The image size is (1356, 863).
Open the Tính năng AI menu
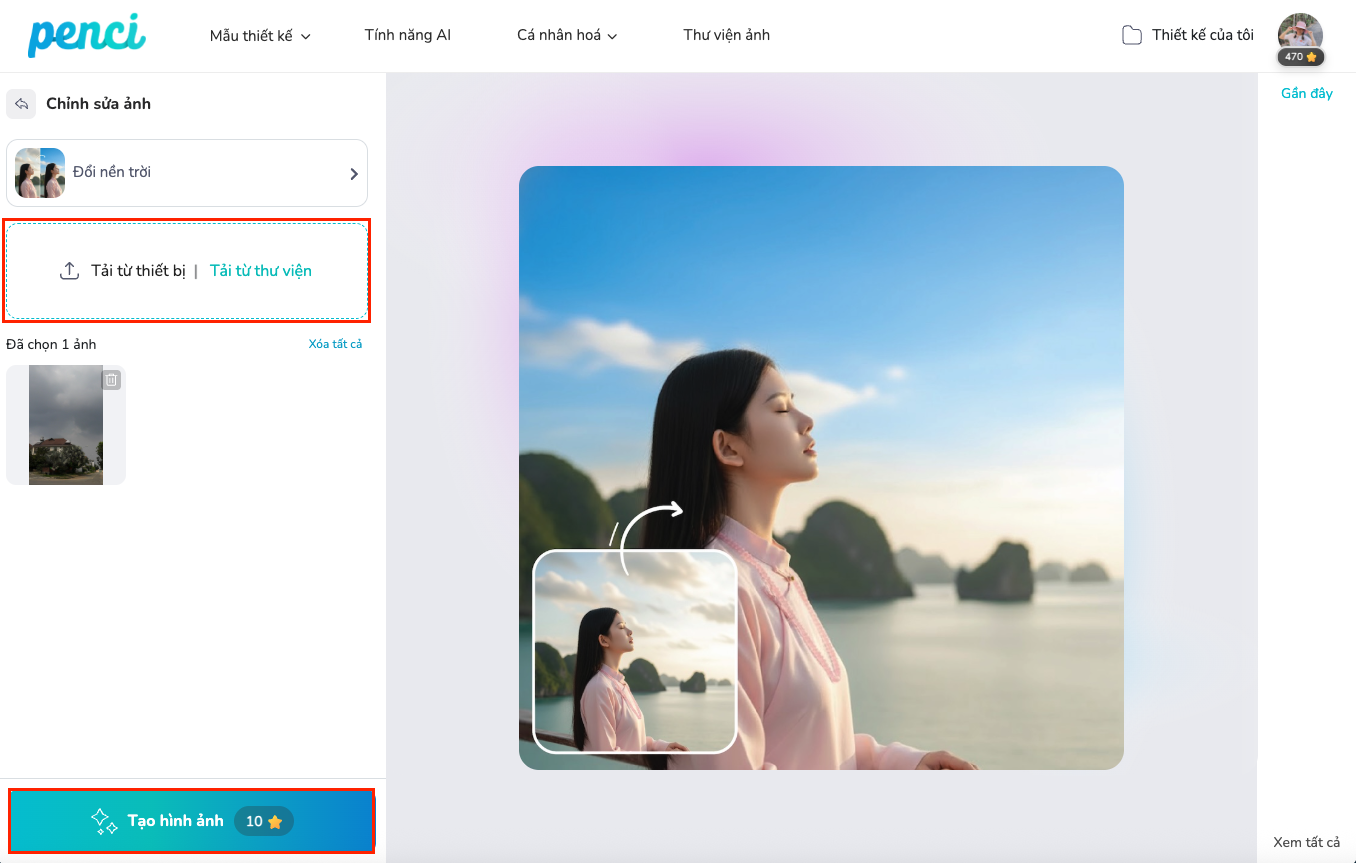(407, 35)
